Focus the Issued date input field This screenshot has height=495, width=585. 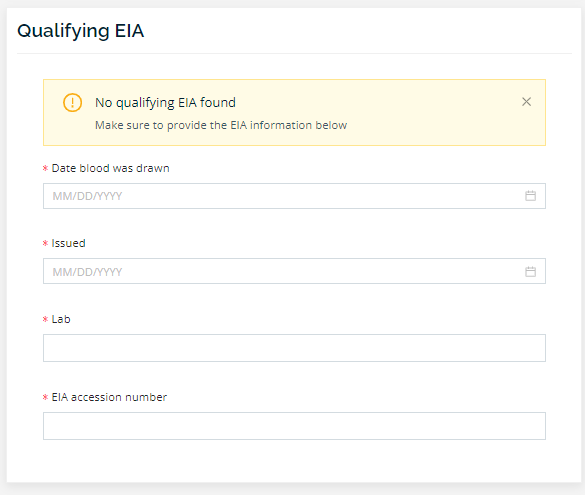(294, 271)
